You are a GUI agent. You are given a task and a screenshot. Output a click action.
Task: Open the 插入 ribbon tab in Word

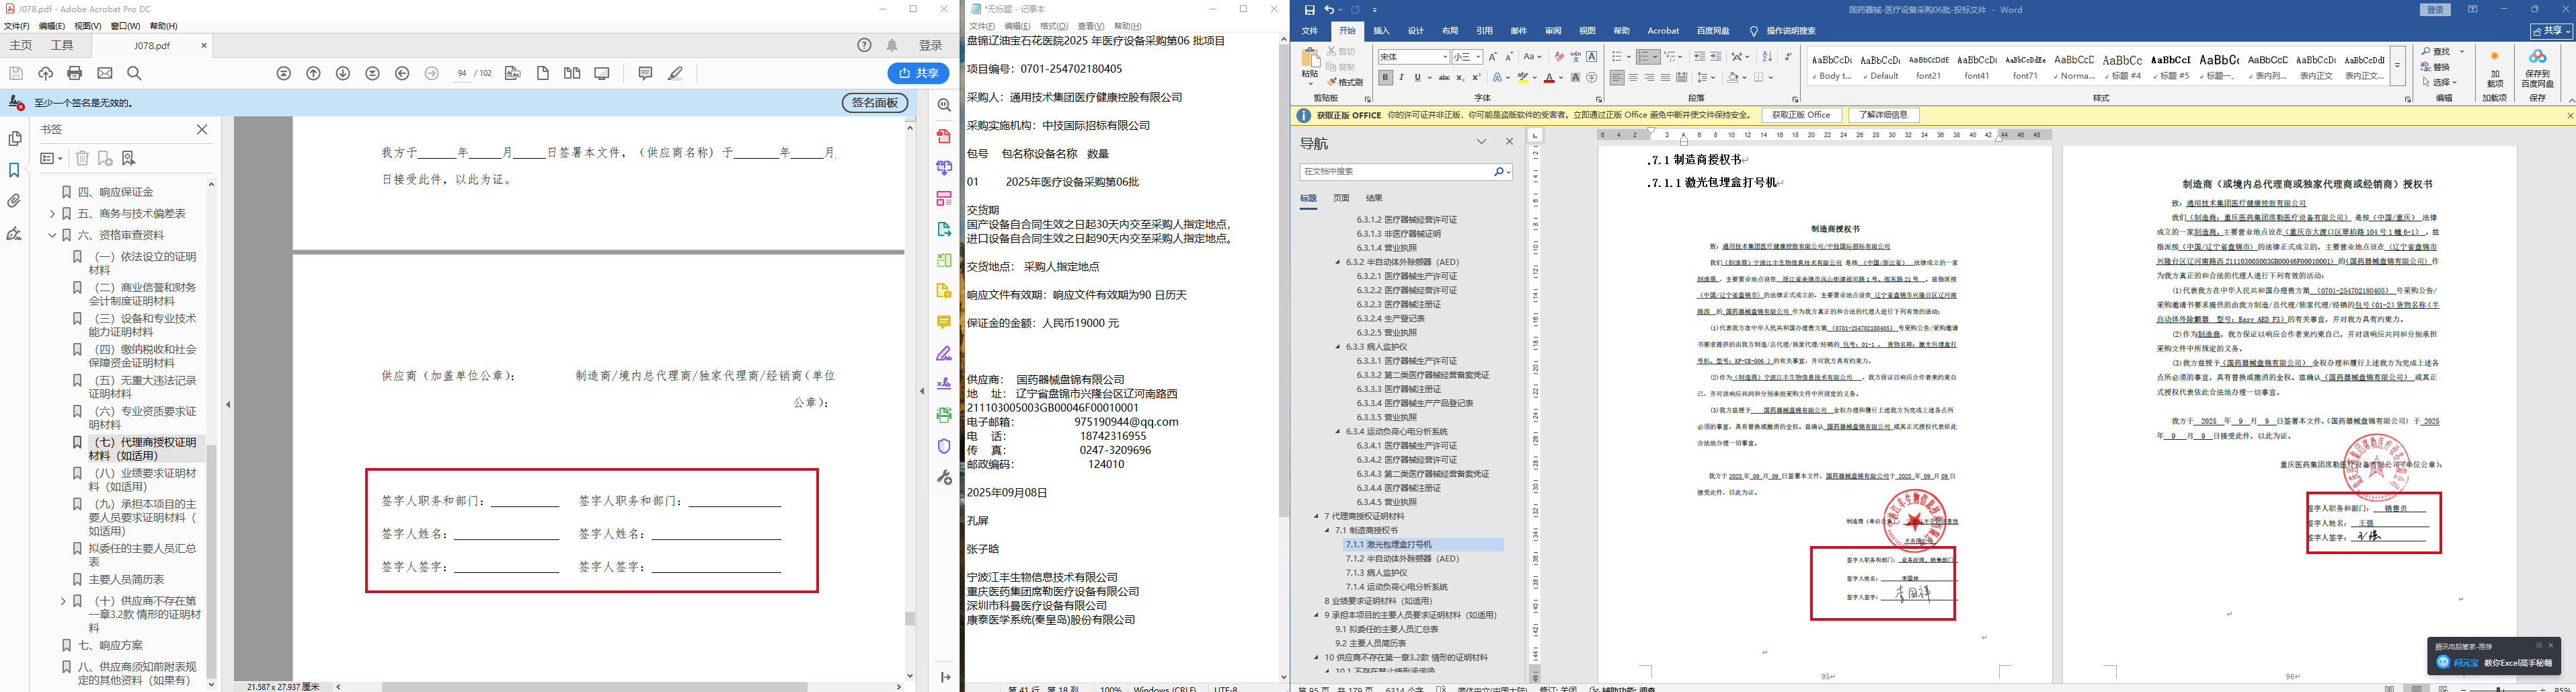(x=1381, y=31)
